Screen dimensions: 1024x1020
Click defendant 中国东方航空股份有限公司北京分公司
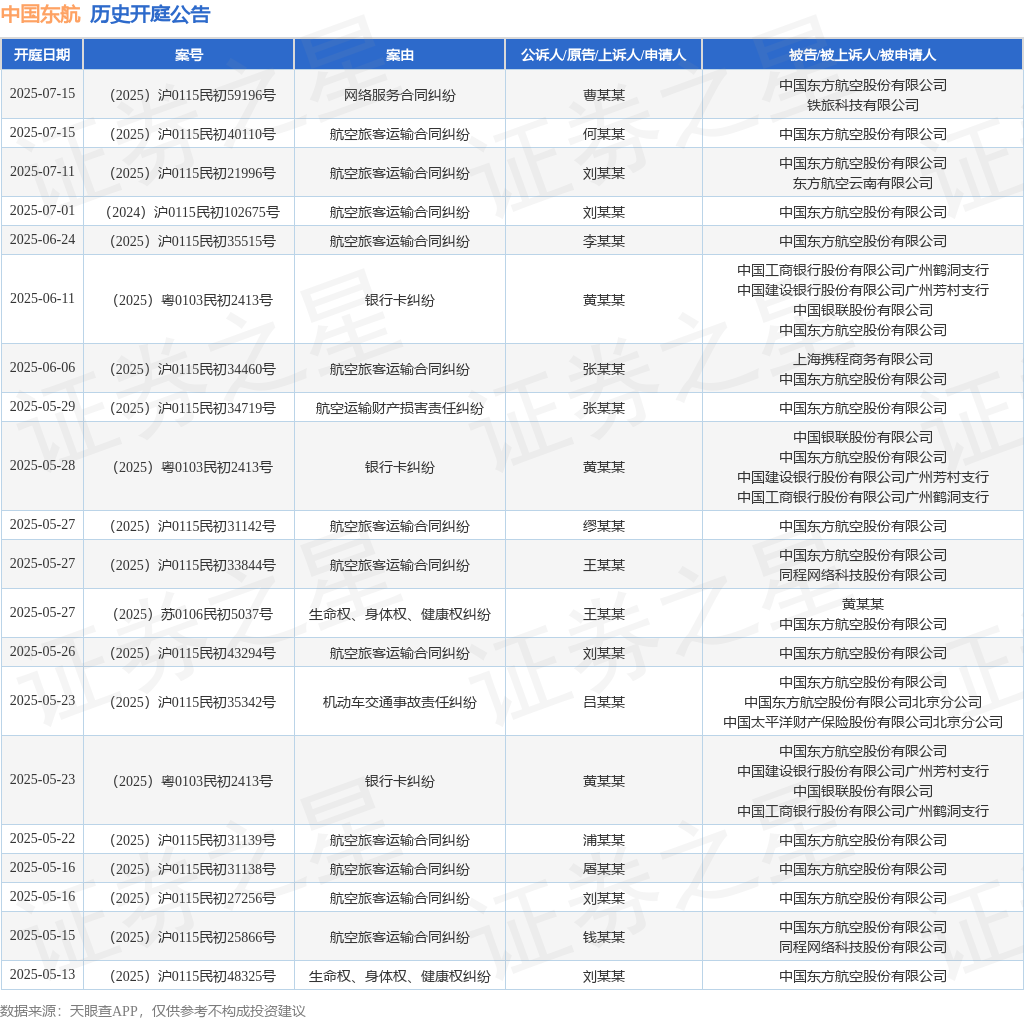point(863,702)
